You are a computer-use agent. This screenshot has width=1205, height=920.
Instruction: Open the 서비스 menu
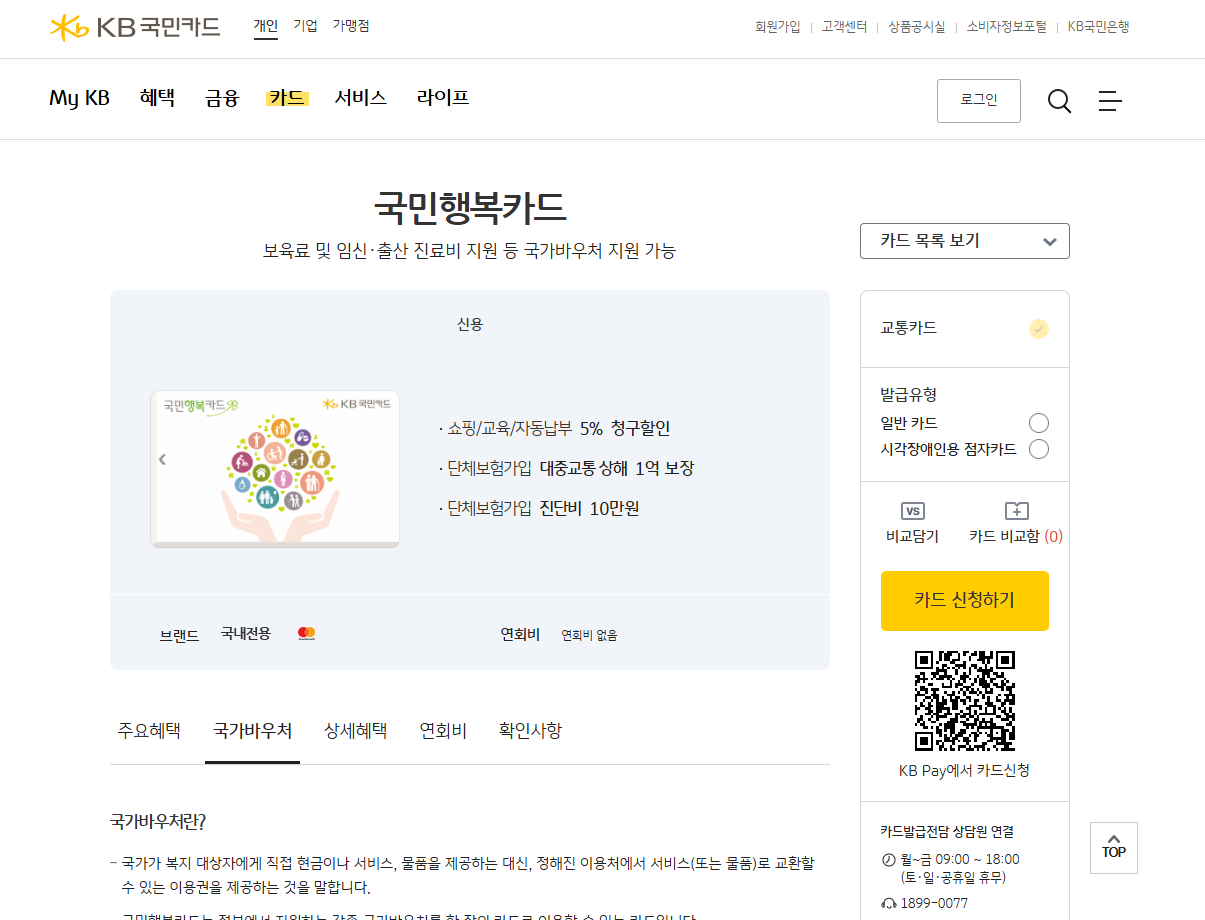[x=361, y=98]
